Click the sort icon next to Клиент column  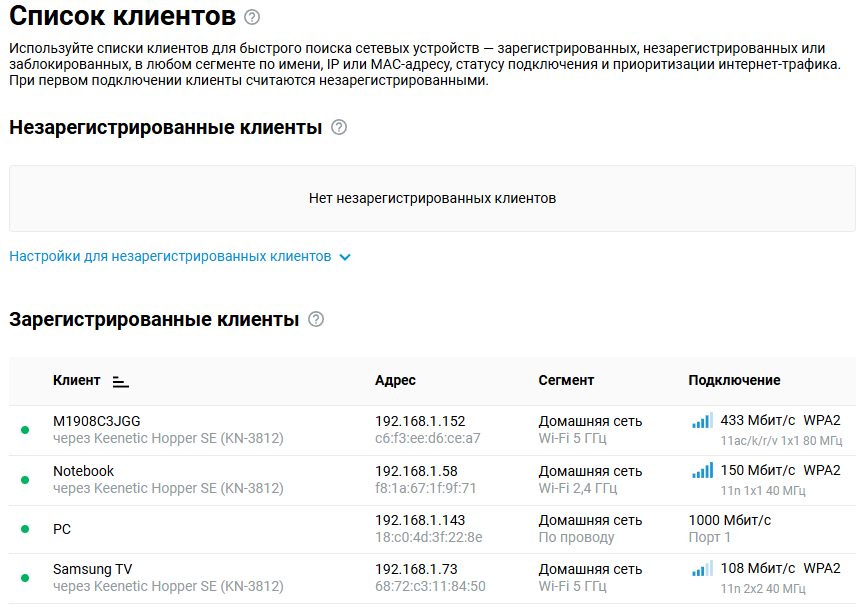(x=121, y=381)
